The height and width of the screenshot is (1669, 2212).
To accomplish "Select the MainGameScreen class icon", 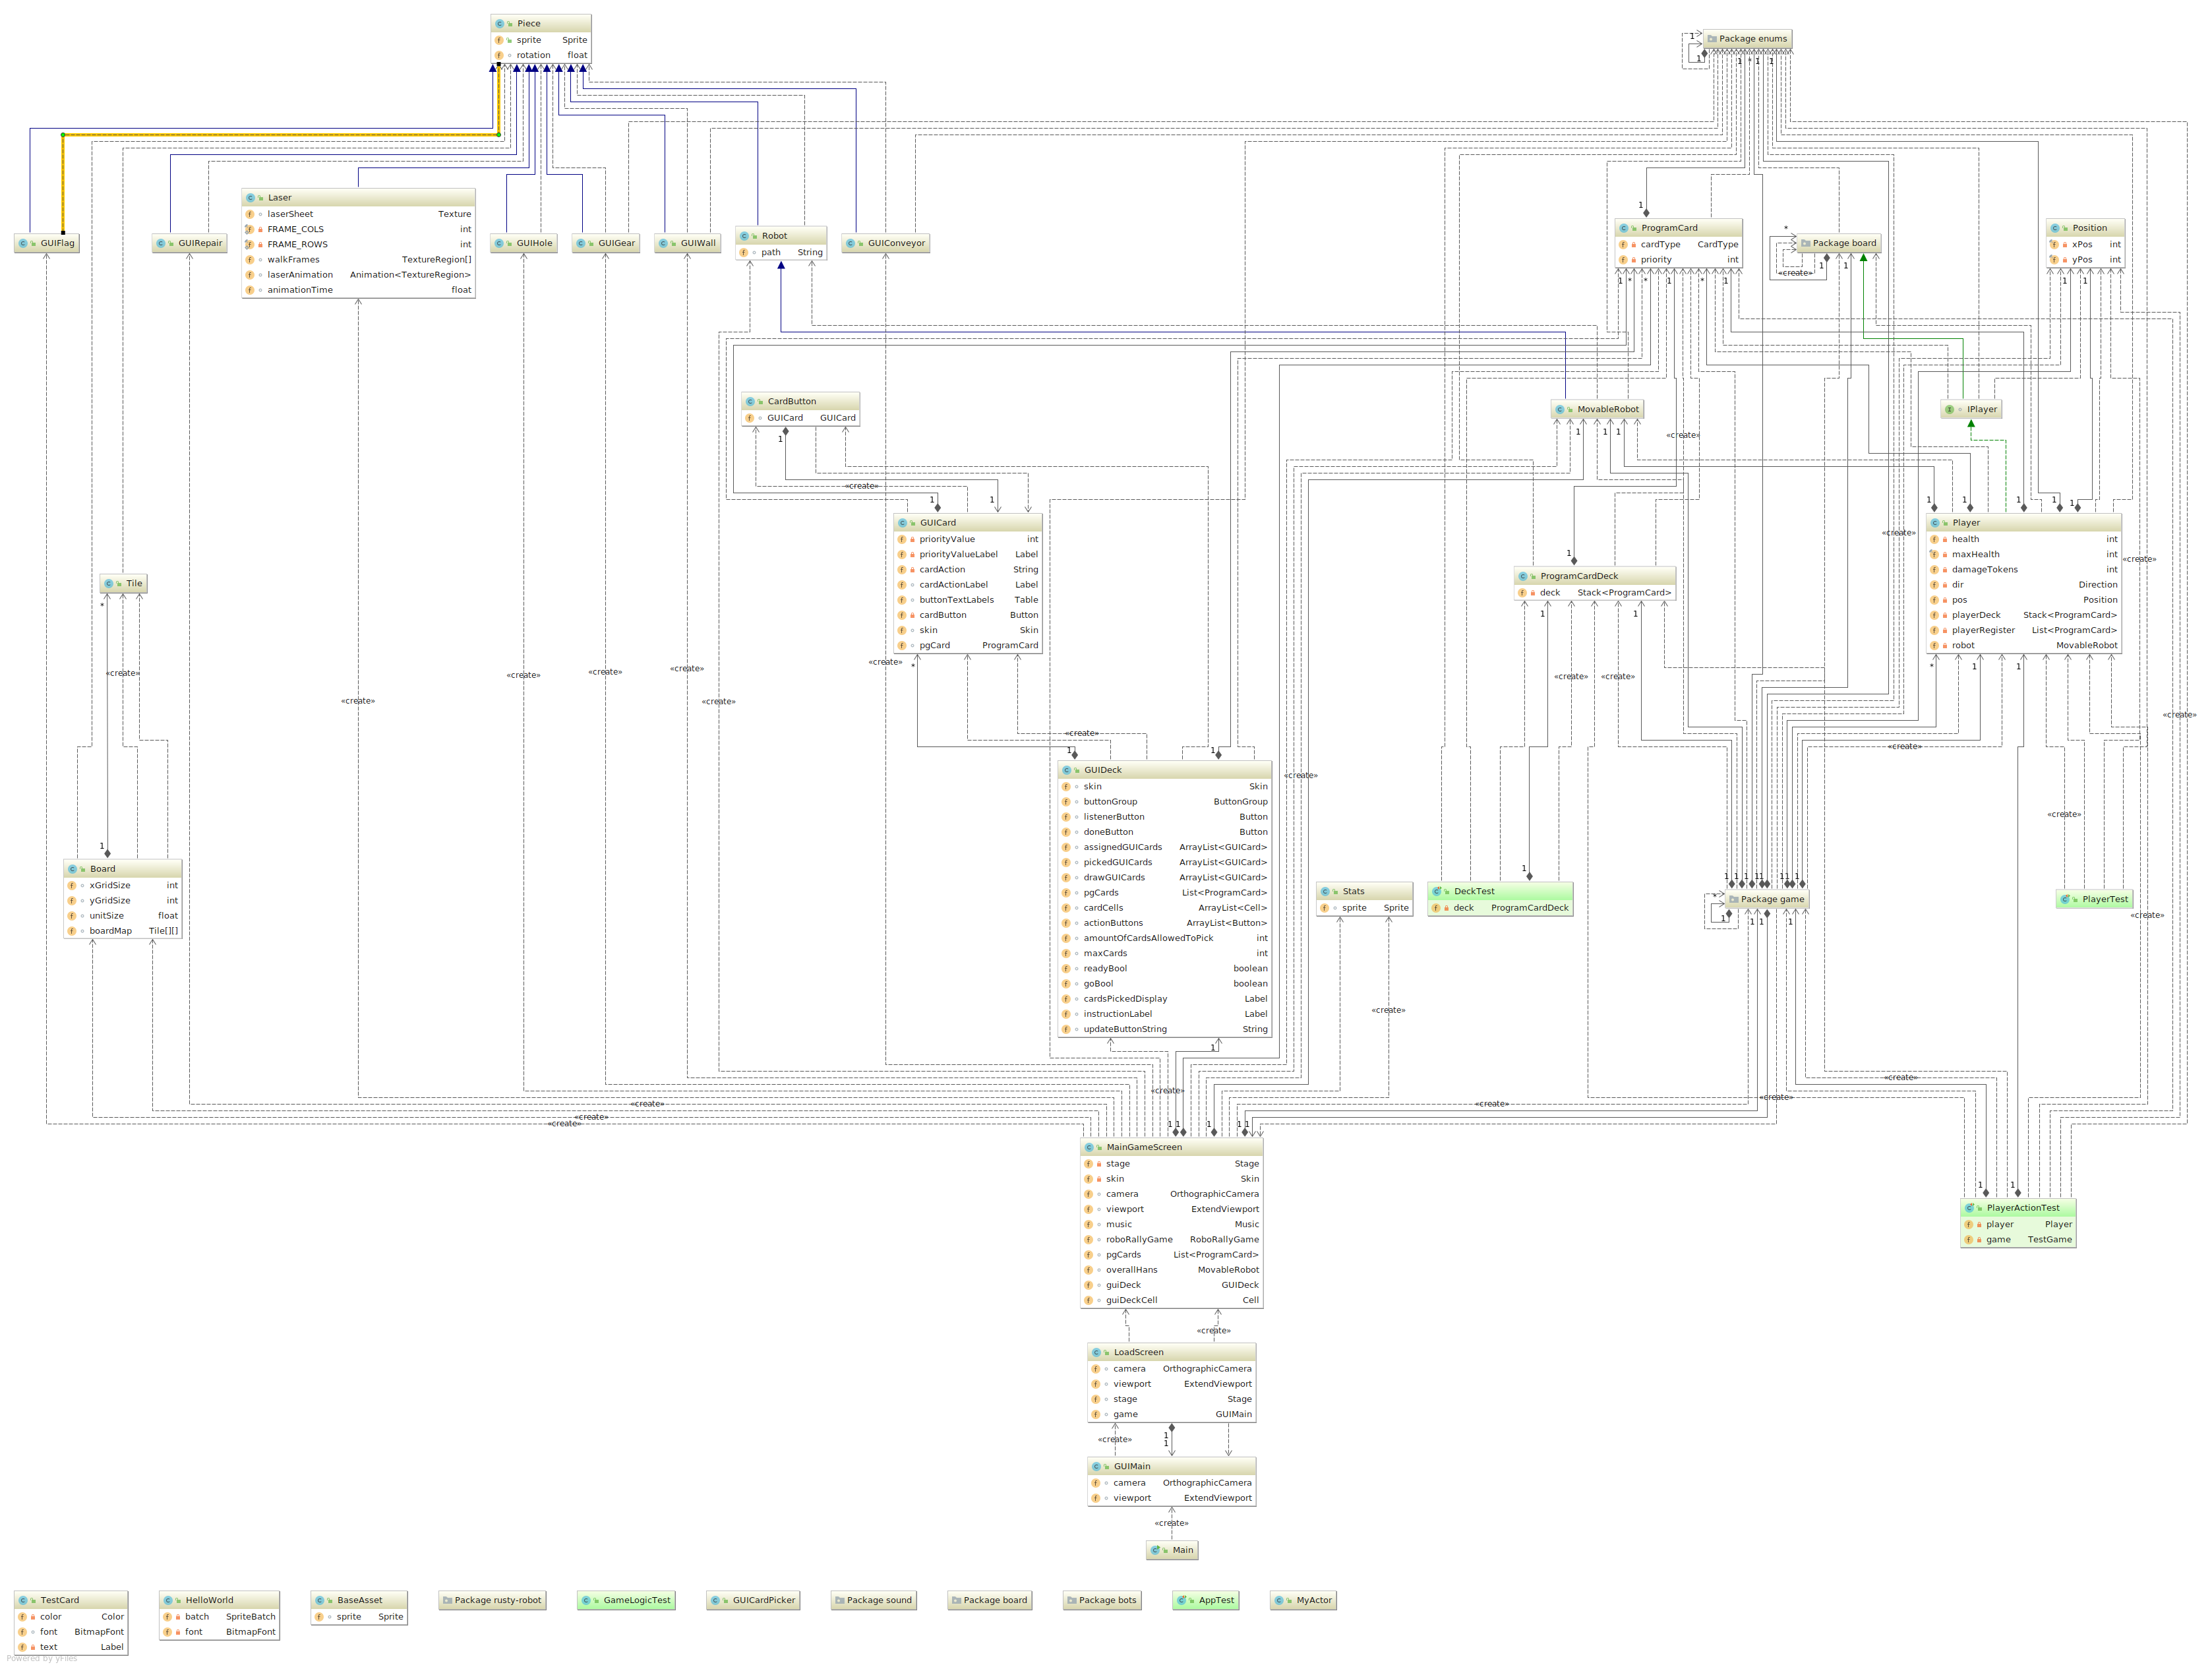I will [x=1090, y=1147].
